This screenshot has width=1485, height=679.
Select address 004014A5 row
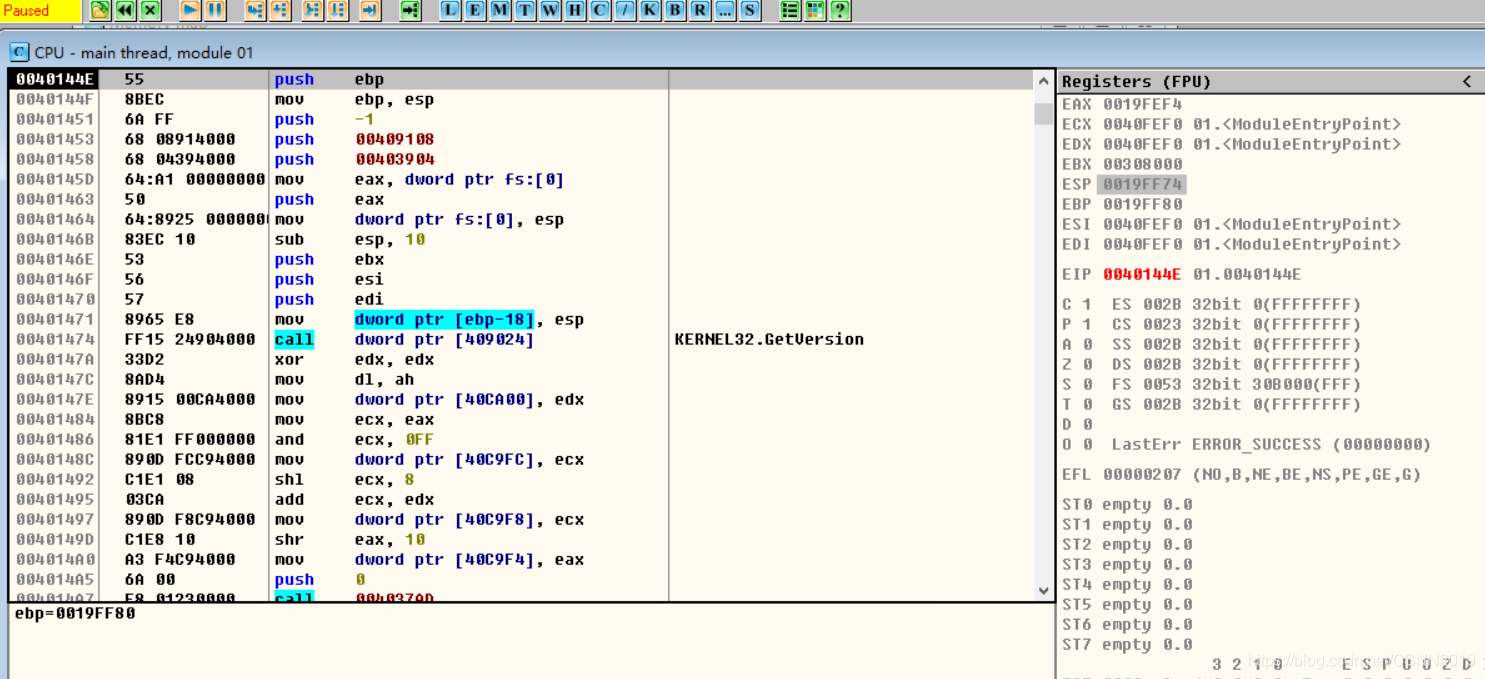click(521, 579)
